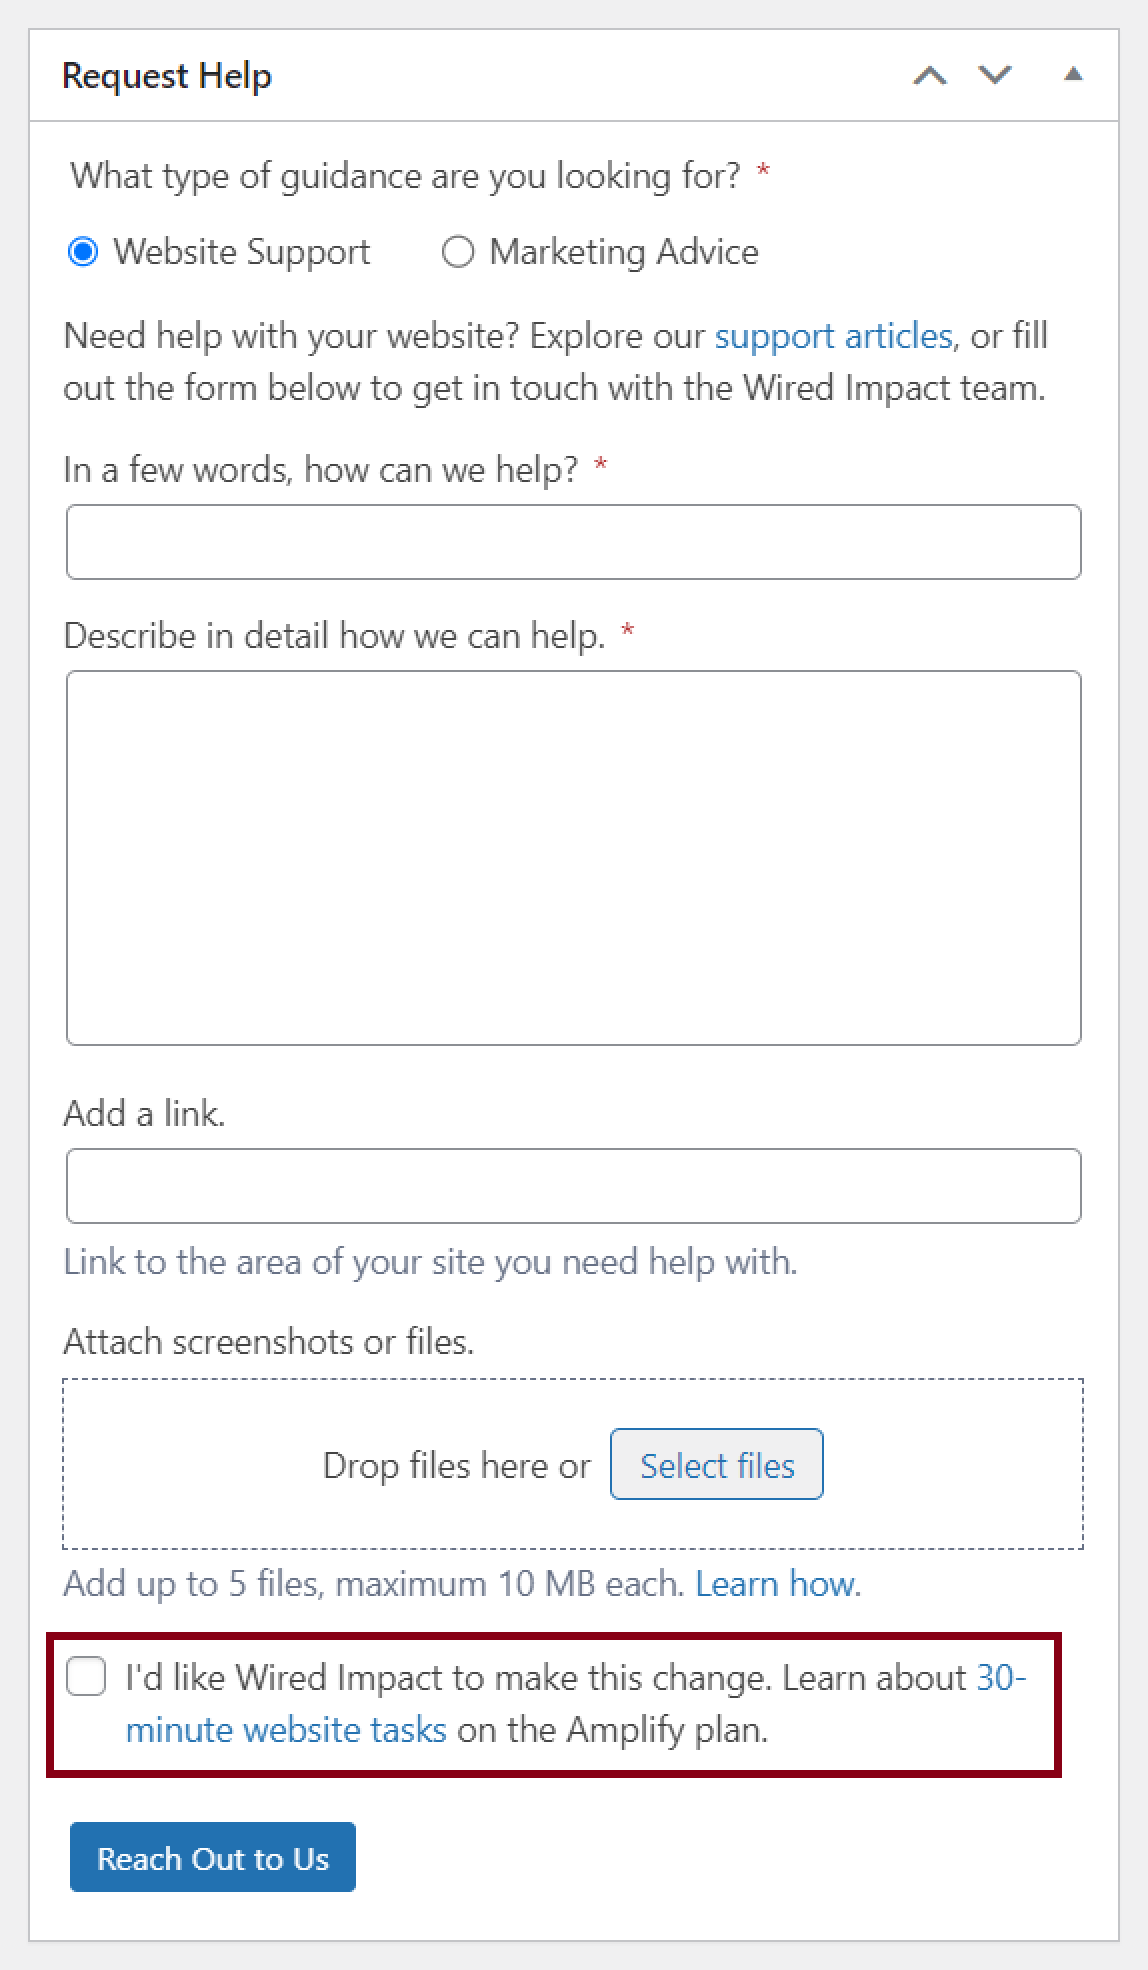Click the "Learn how" link
The width and height of the screenshot is (1148, 1970).
tap(774, 1583)
